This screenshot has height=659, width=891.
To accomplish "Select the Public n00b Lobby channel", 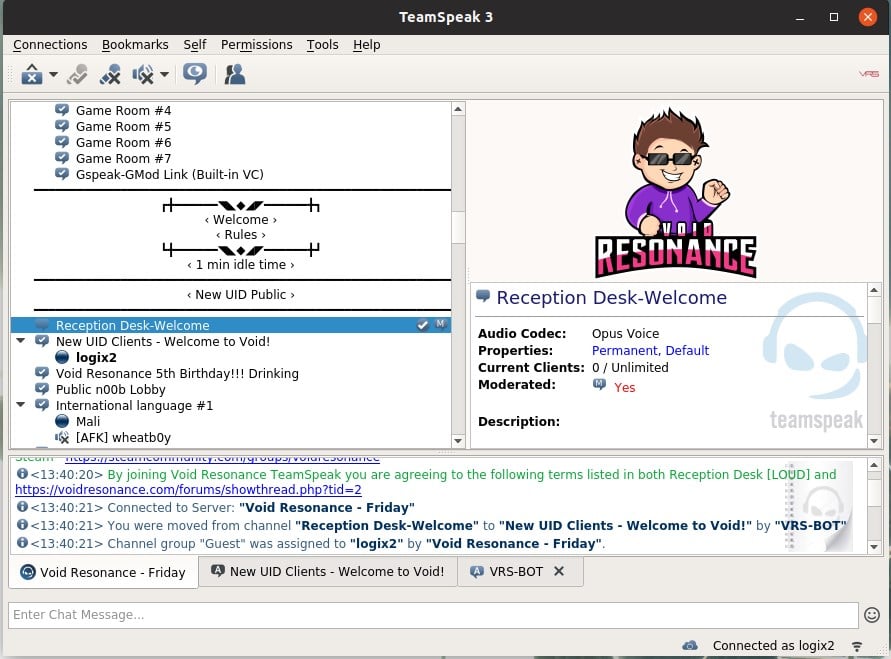I will pyautogui.click(x=110, y=390).
